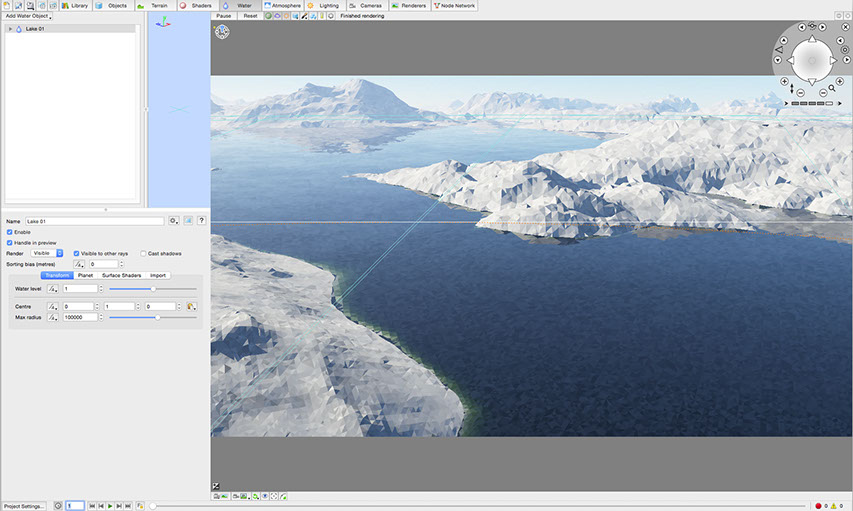This screenshot has height=511, width=853.
Task: Expand the Lake 01 tree item
Action: (x=10, y=29)
